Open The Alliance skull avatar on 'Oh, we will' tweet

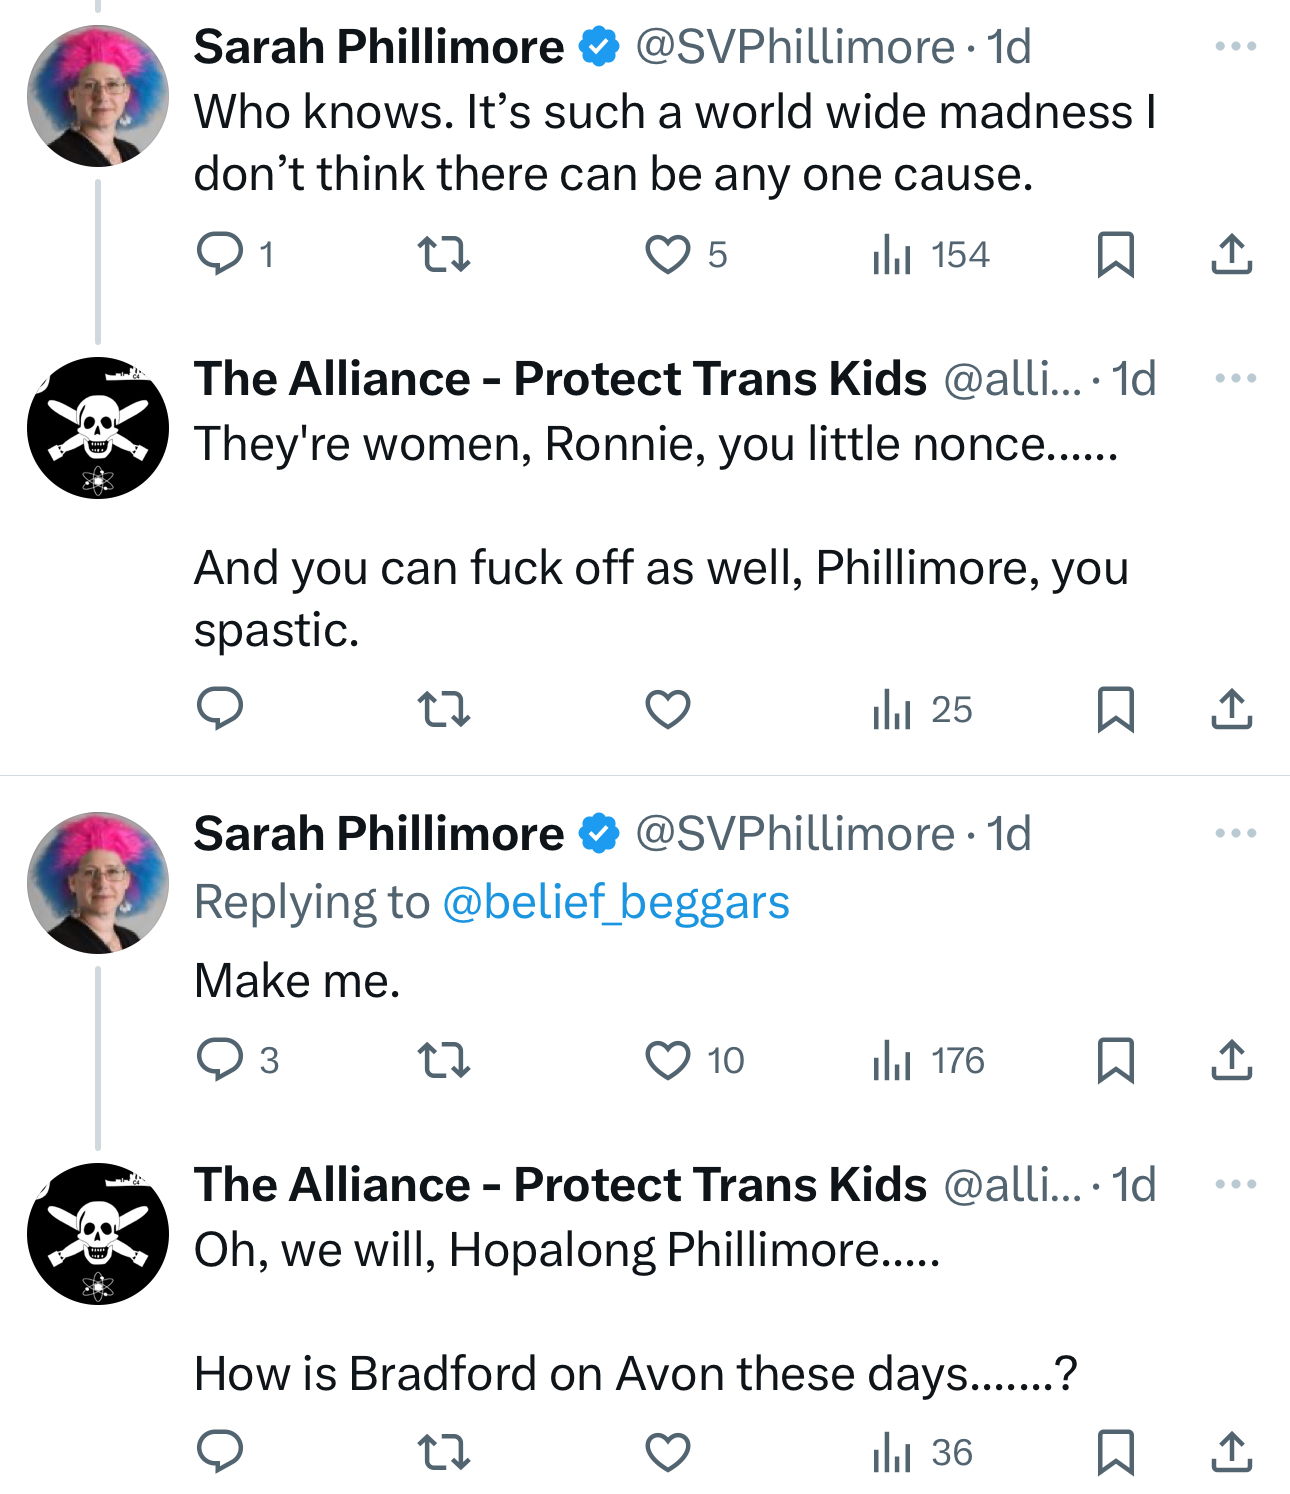98,1234
